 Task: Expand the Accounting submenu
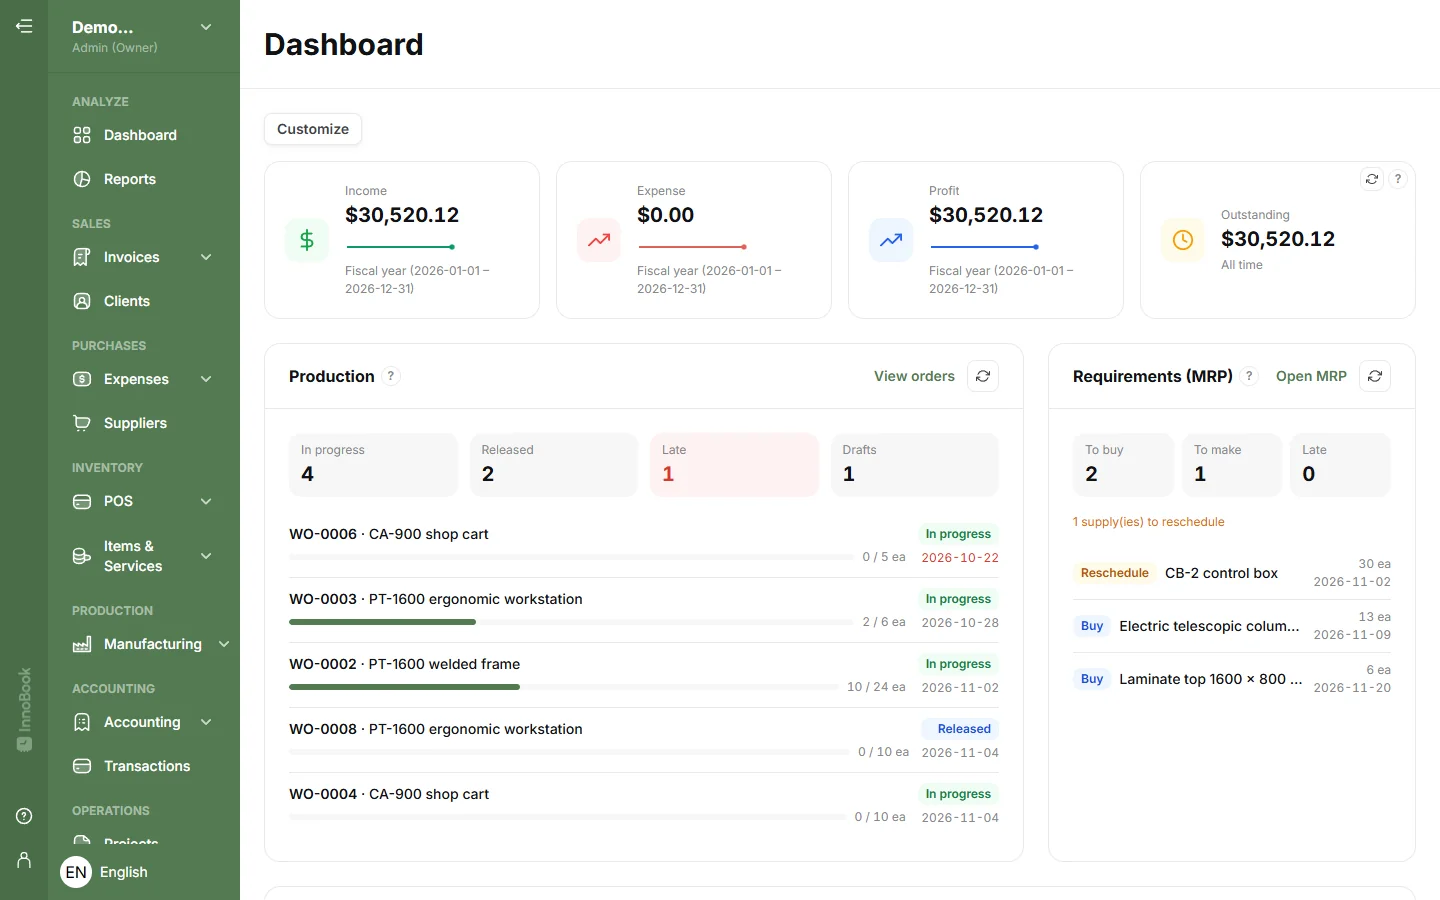[206, 722]
